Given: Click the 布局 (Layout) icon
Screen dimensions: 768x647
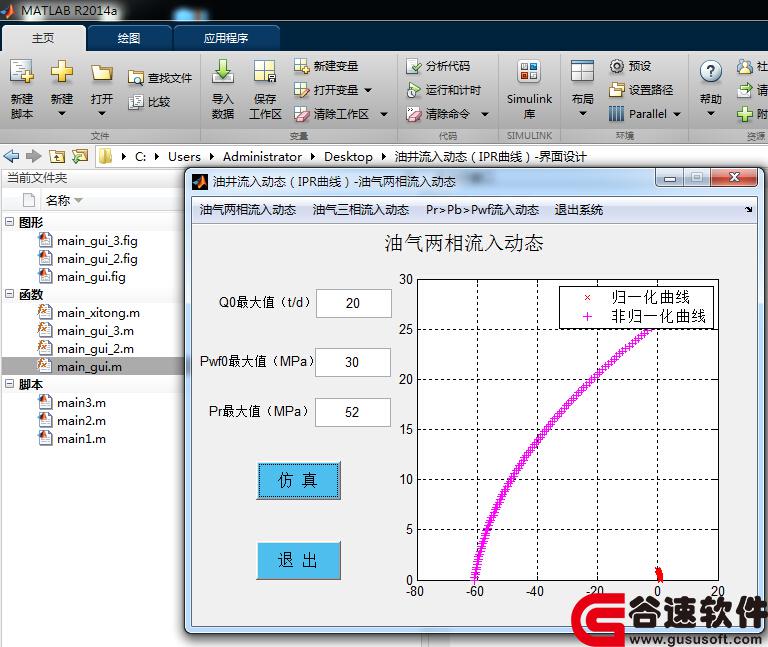Looking at the screenshot, I should 582,72.
